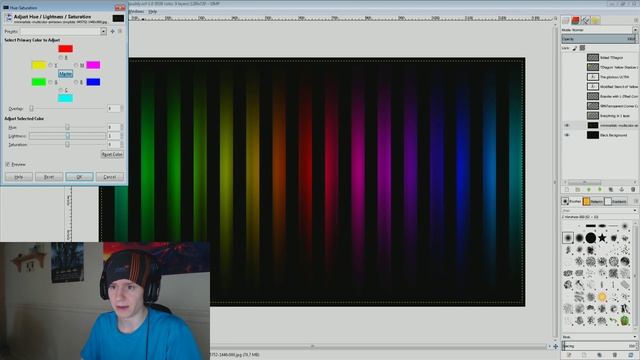The image size is (640, 360).
Task: Click the Saturation slider handle
Action: (67, 144)
